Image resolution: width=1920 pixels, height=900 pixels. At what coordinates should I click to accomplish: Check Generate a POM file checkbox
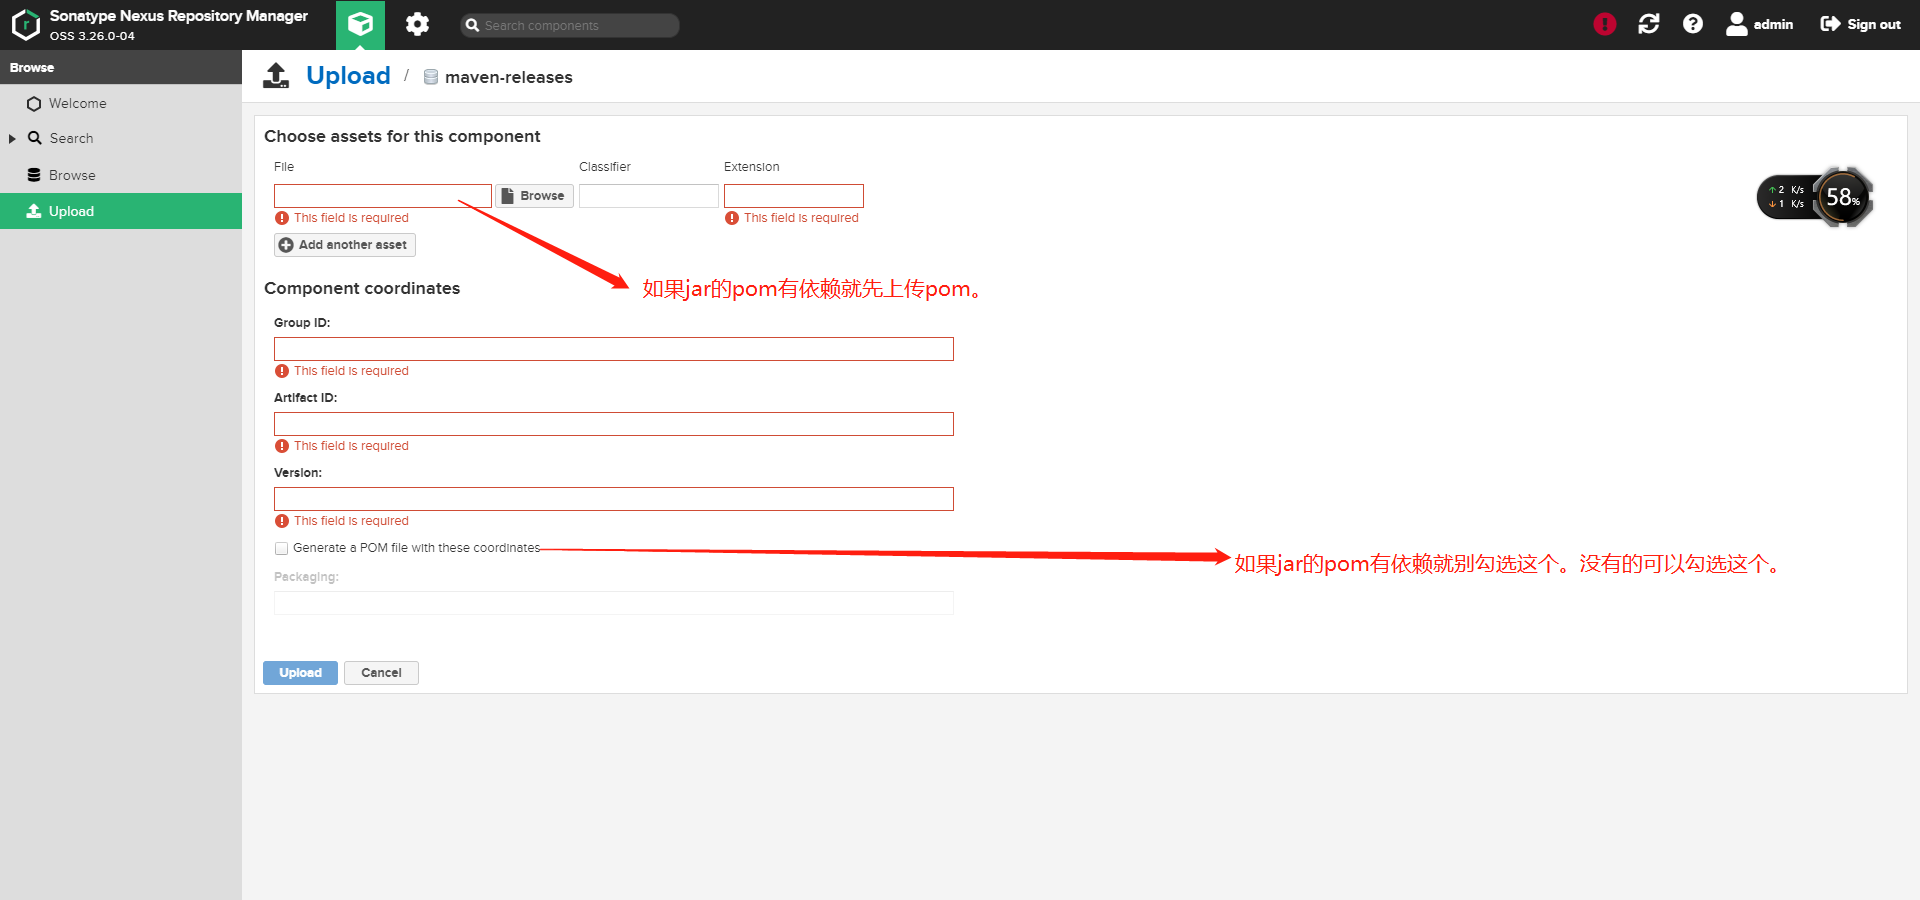(281, 548)
